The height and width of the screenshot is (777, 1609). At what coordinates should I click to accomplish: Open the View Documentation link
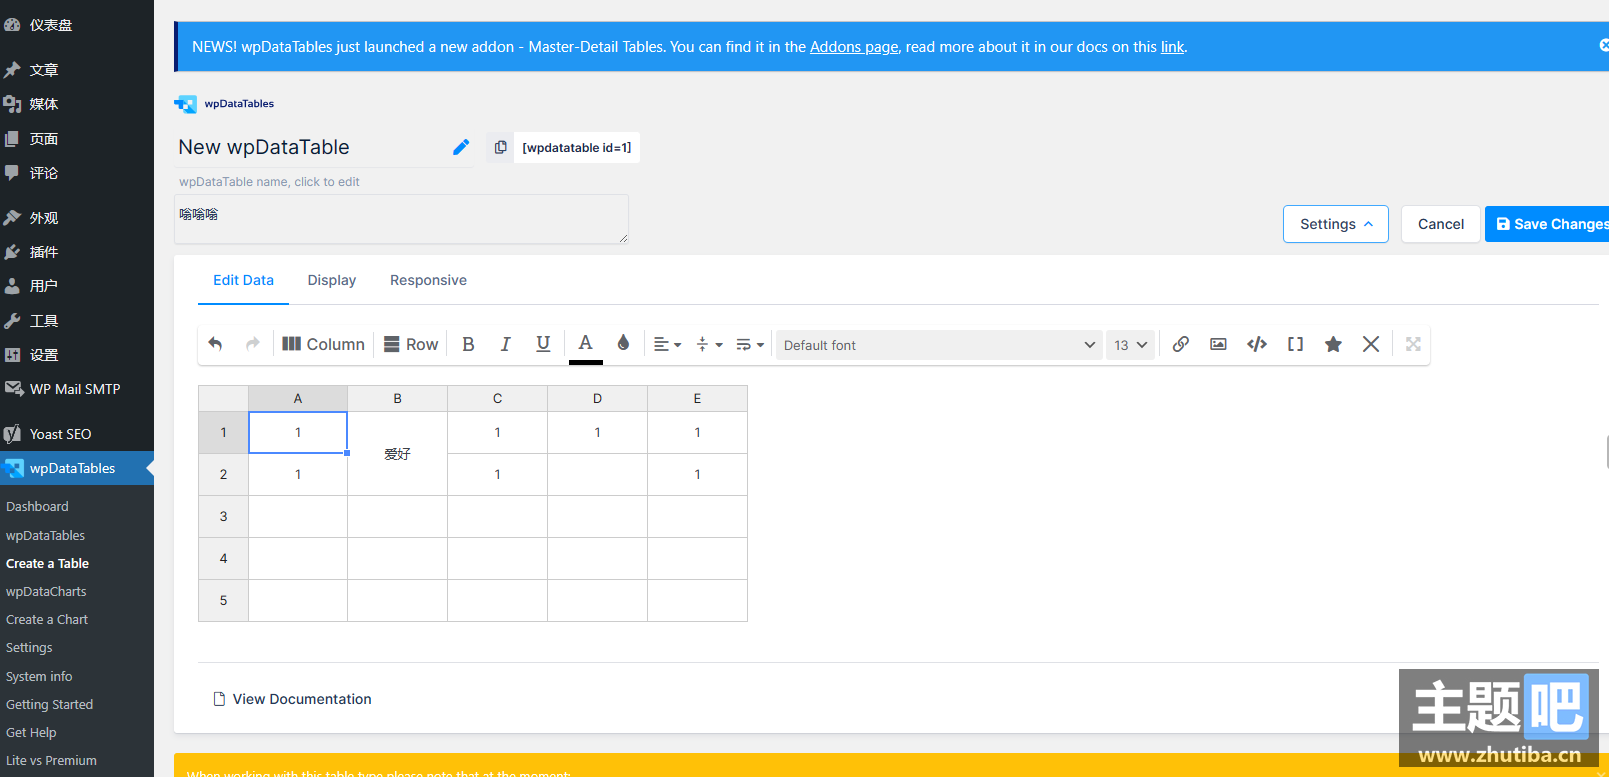click(x=292, y=699)
